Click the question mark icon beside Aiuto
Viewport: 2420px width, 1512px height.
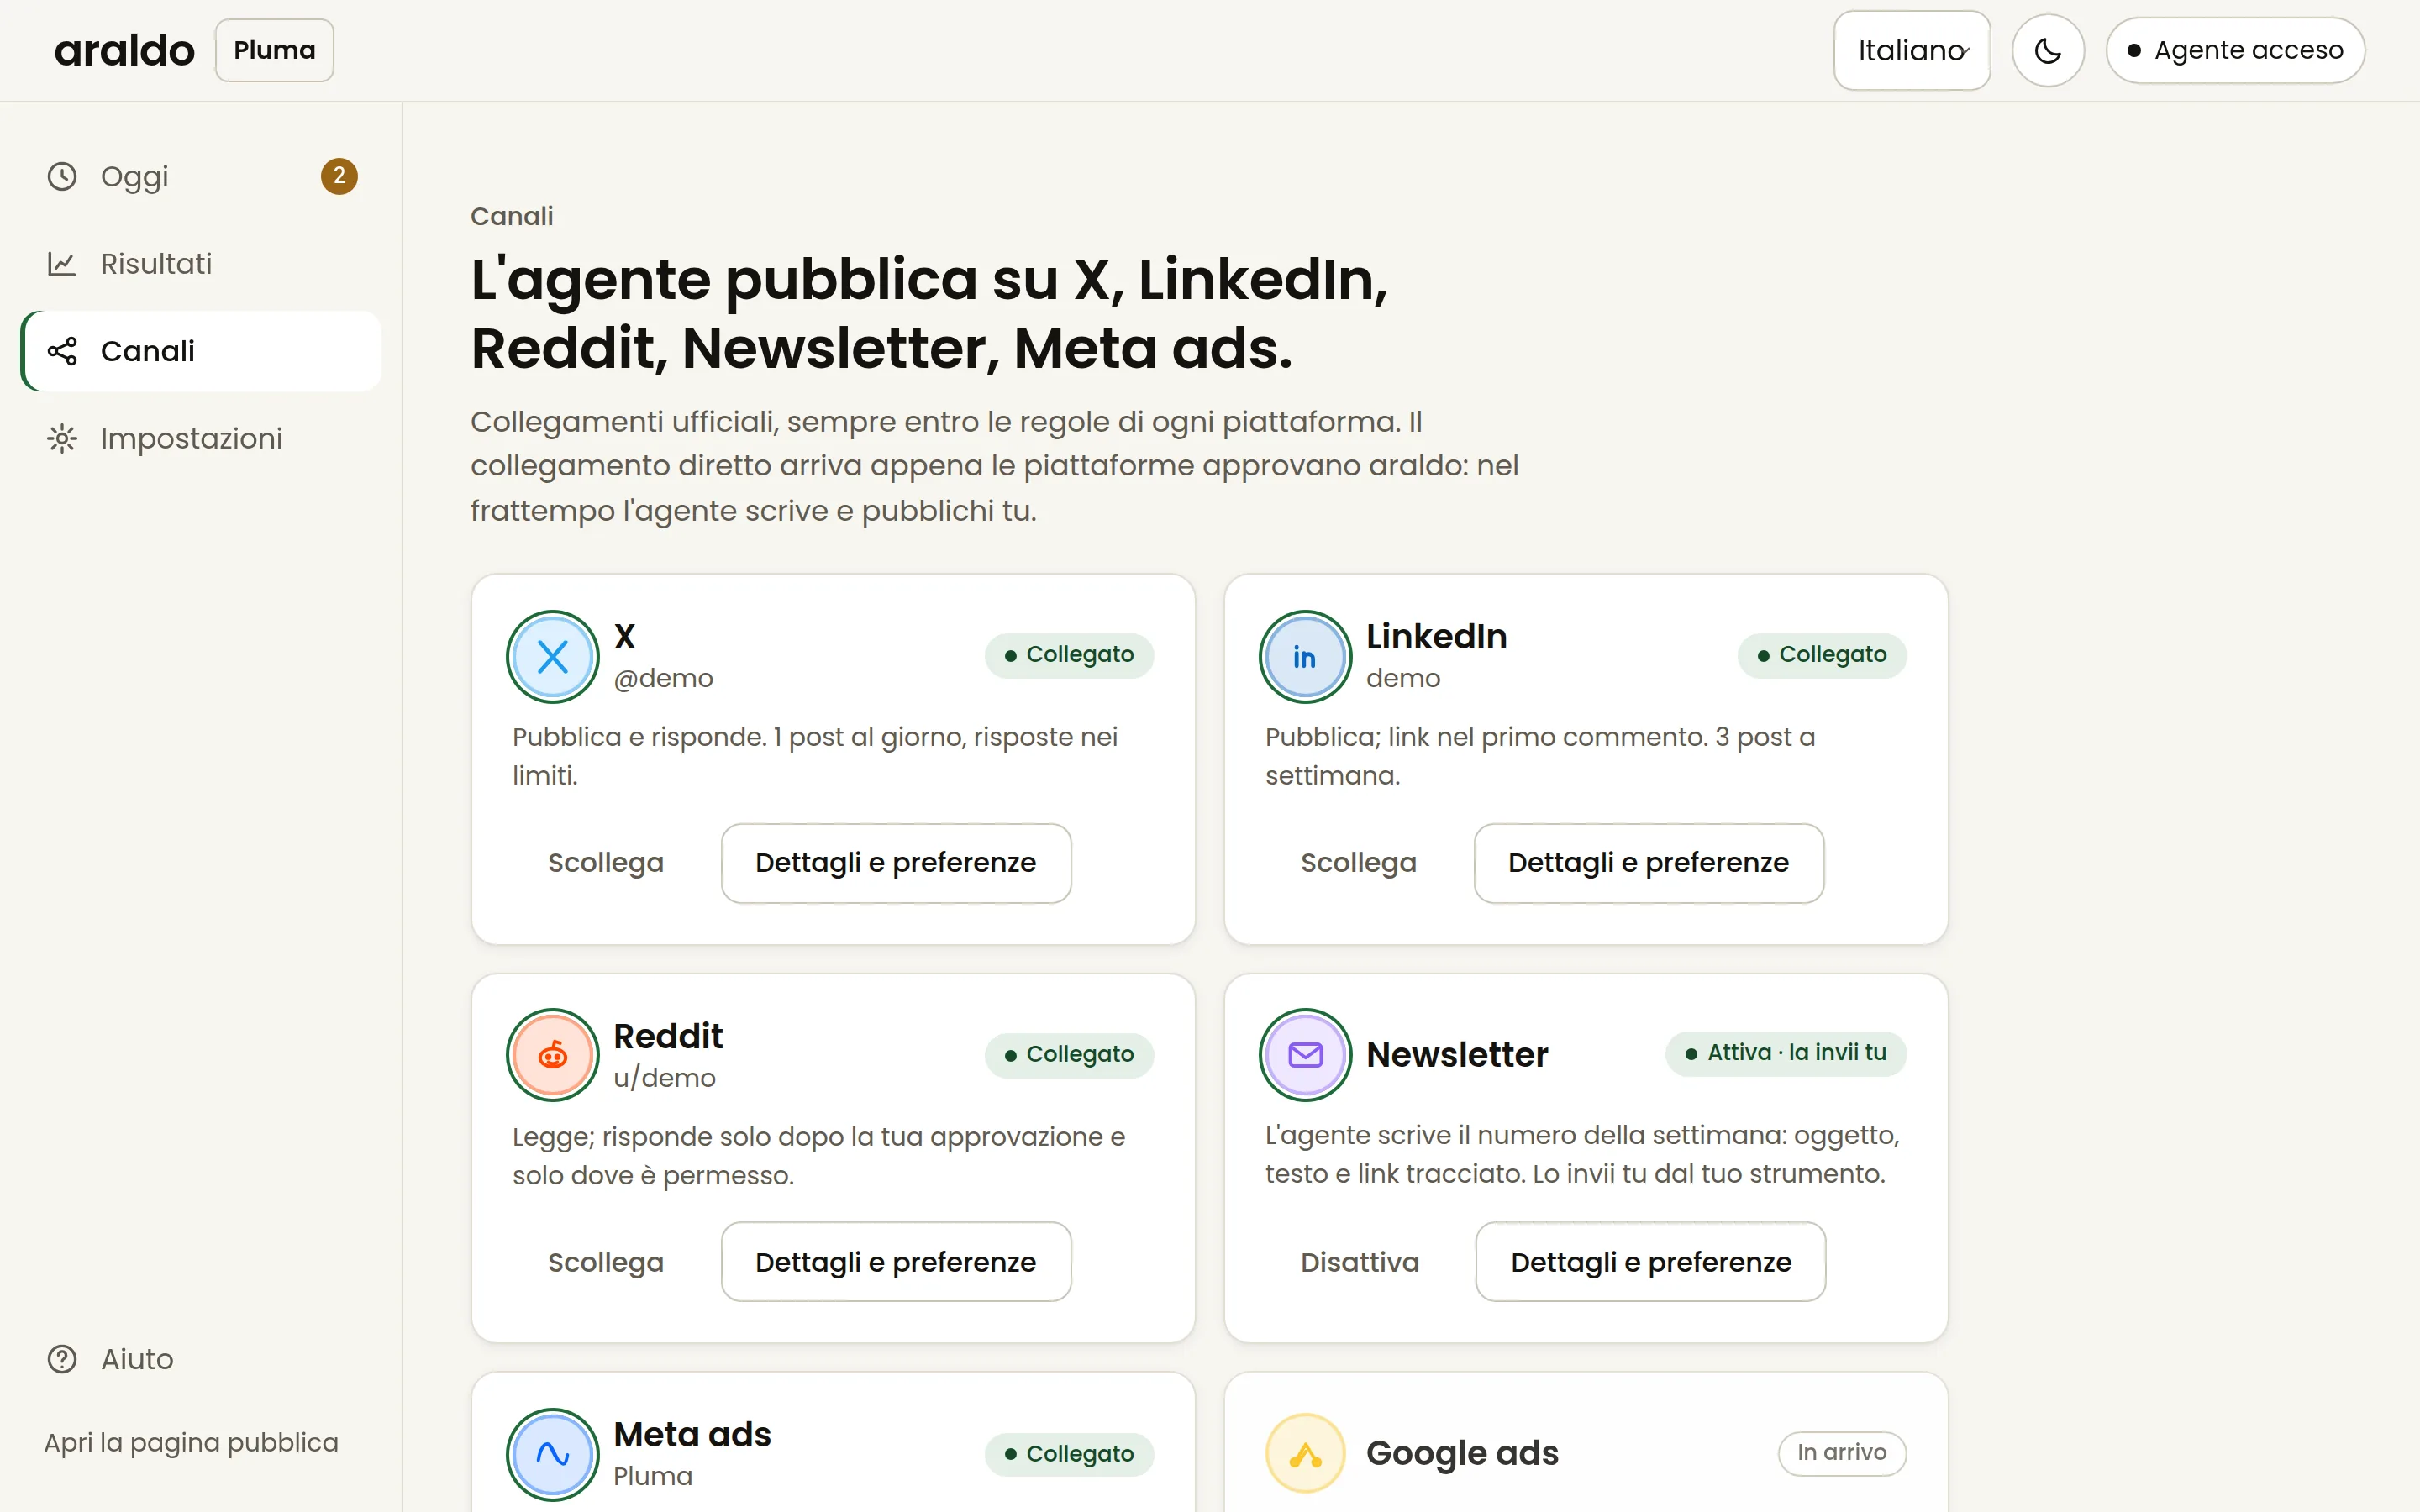coord(62,1359)
